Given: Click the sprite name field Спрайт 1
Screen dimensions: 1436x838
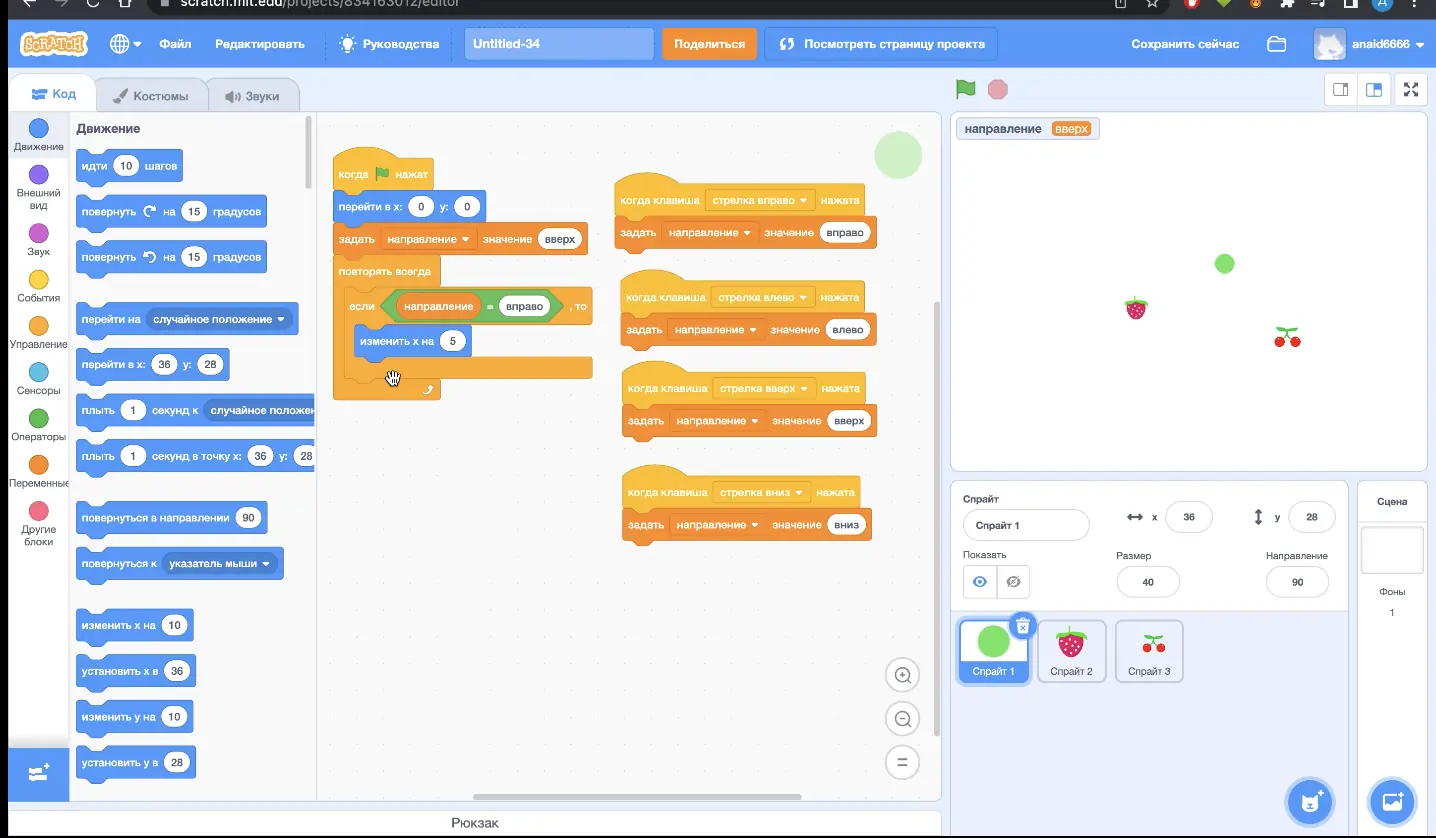Looking at the screenshot, I should pos(1026,525).
